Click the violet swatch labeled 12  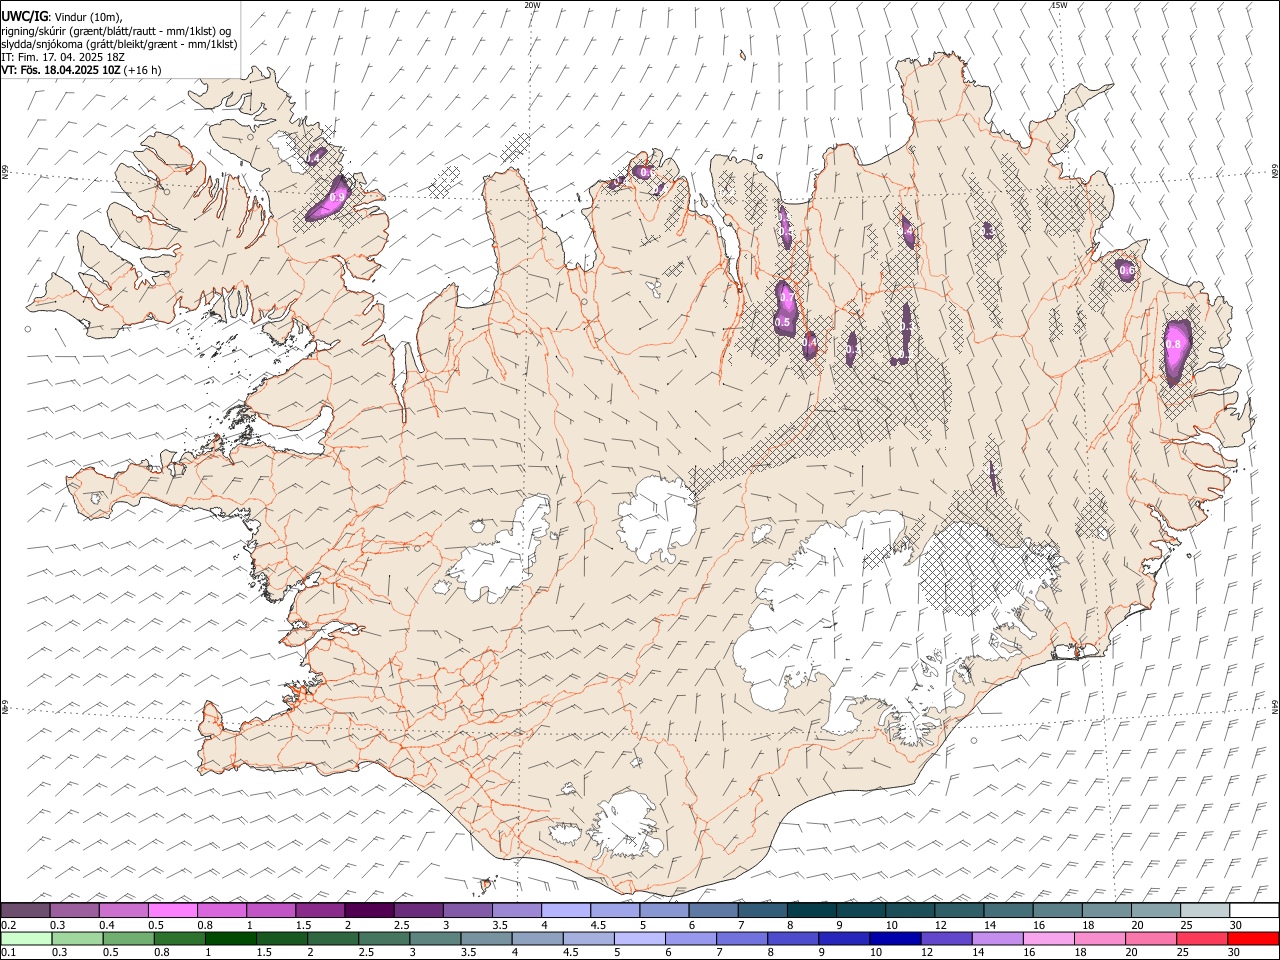[x=946, y=938]
